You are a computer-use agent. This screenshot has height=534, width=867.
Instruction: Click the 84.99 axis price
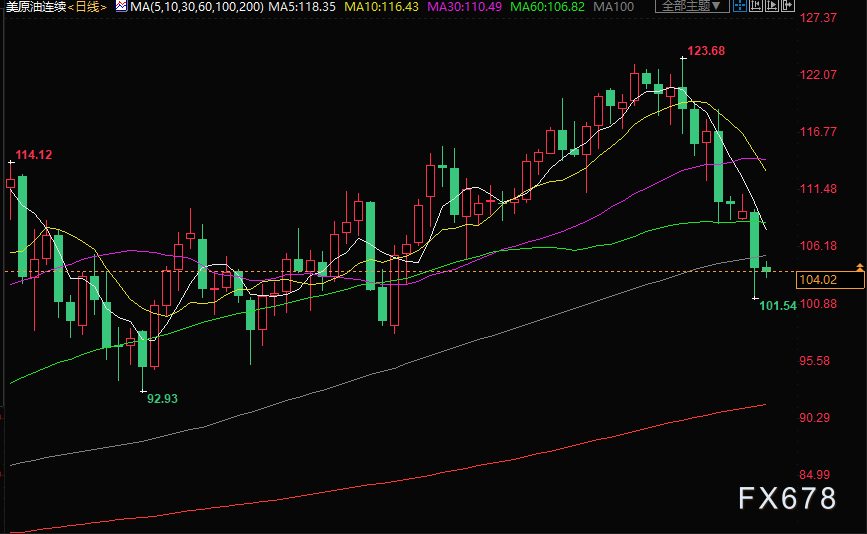tap(814, 474)
